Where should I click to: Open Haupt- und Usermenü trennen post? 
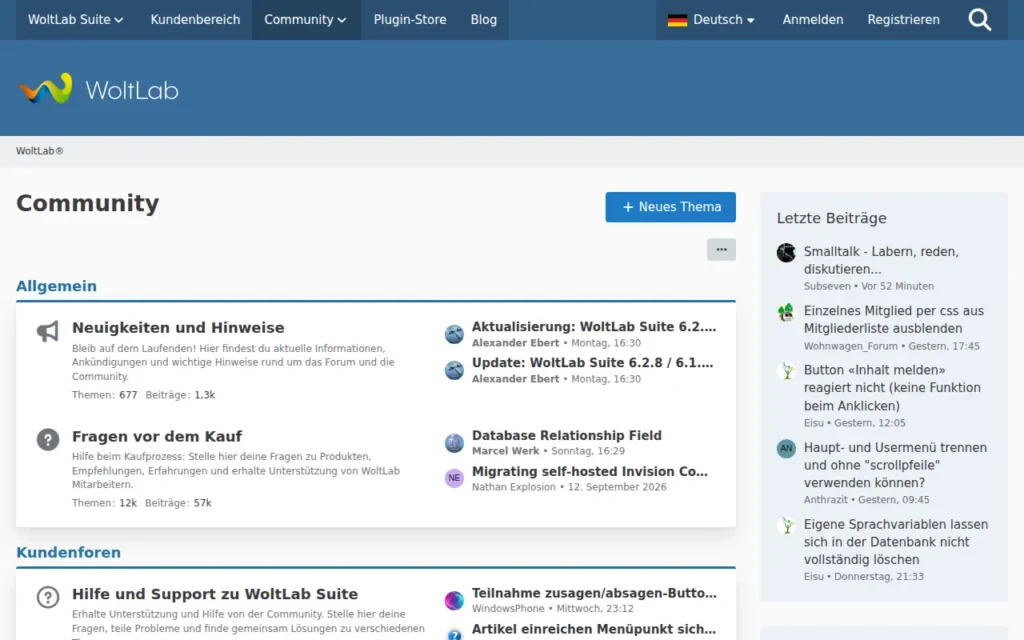895,465
